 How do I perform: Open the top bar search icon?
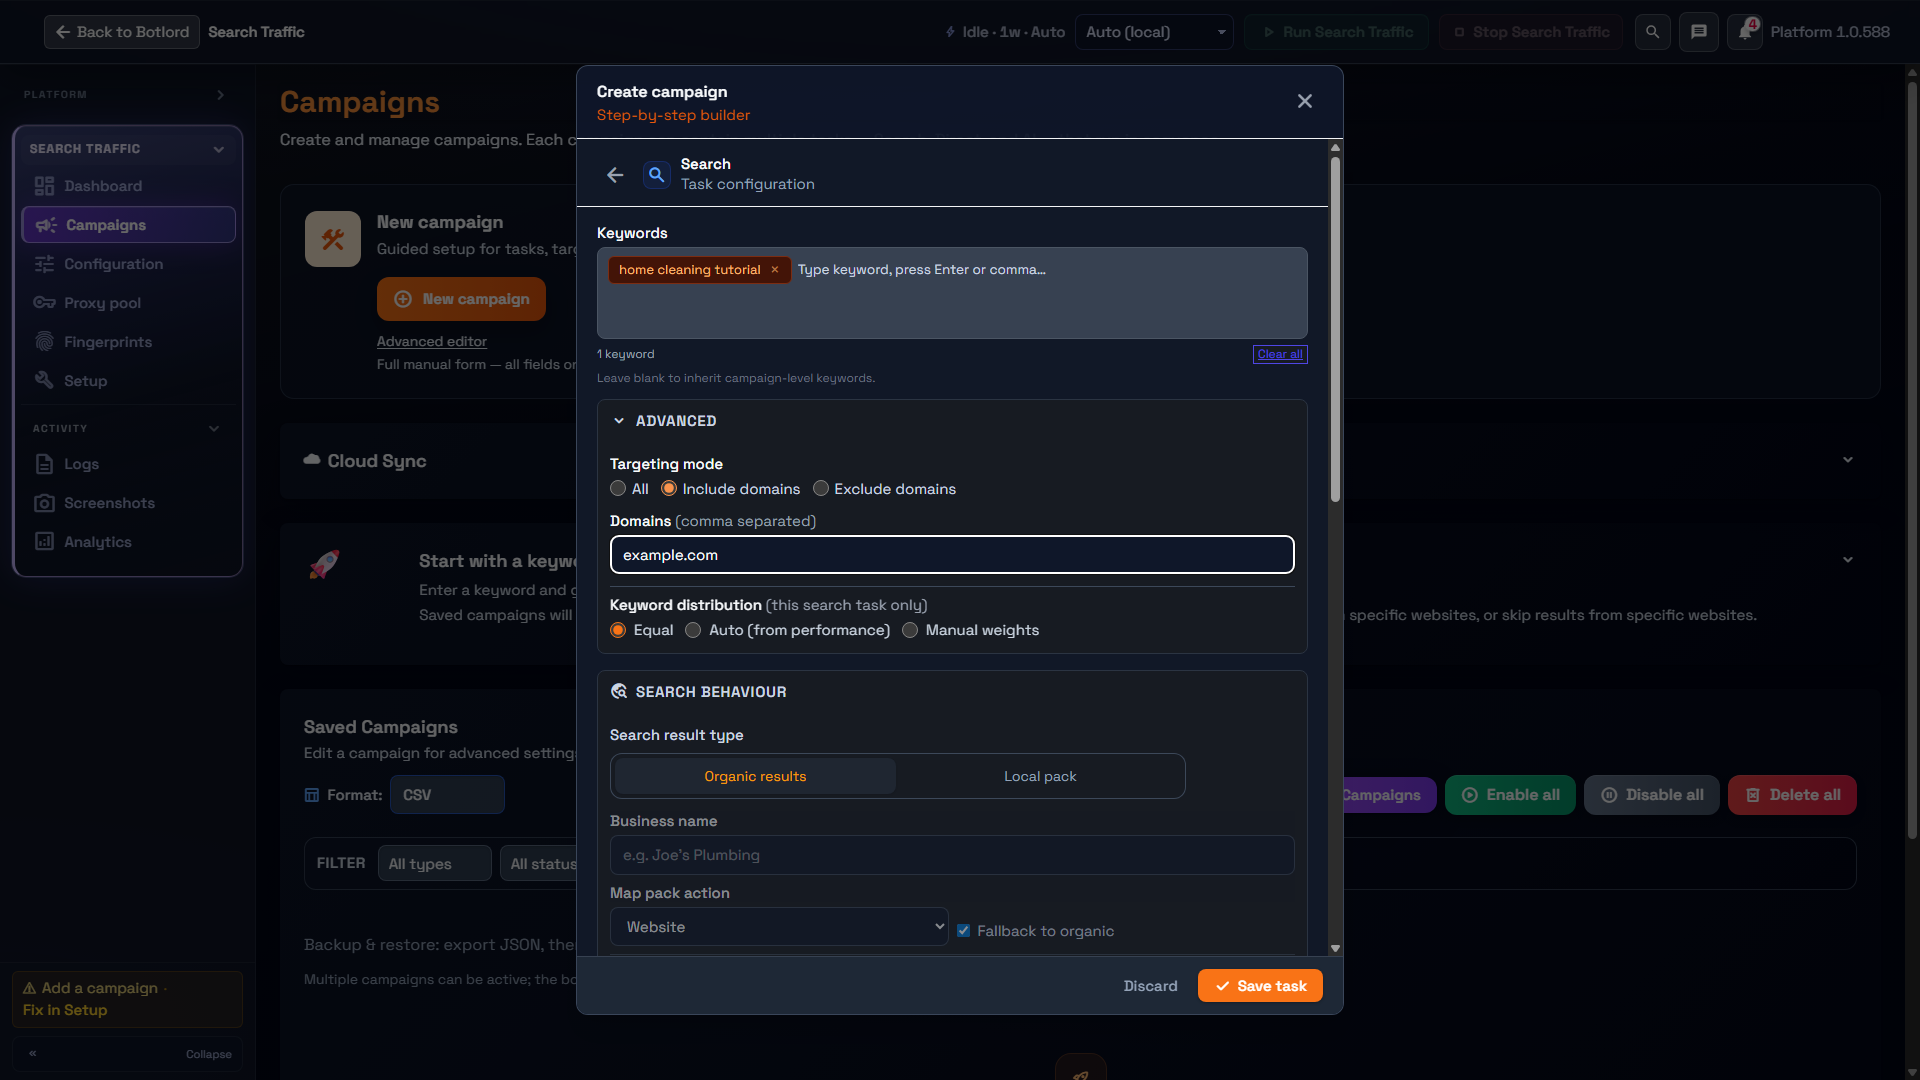click(x=1653, y=32)
